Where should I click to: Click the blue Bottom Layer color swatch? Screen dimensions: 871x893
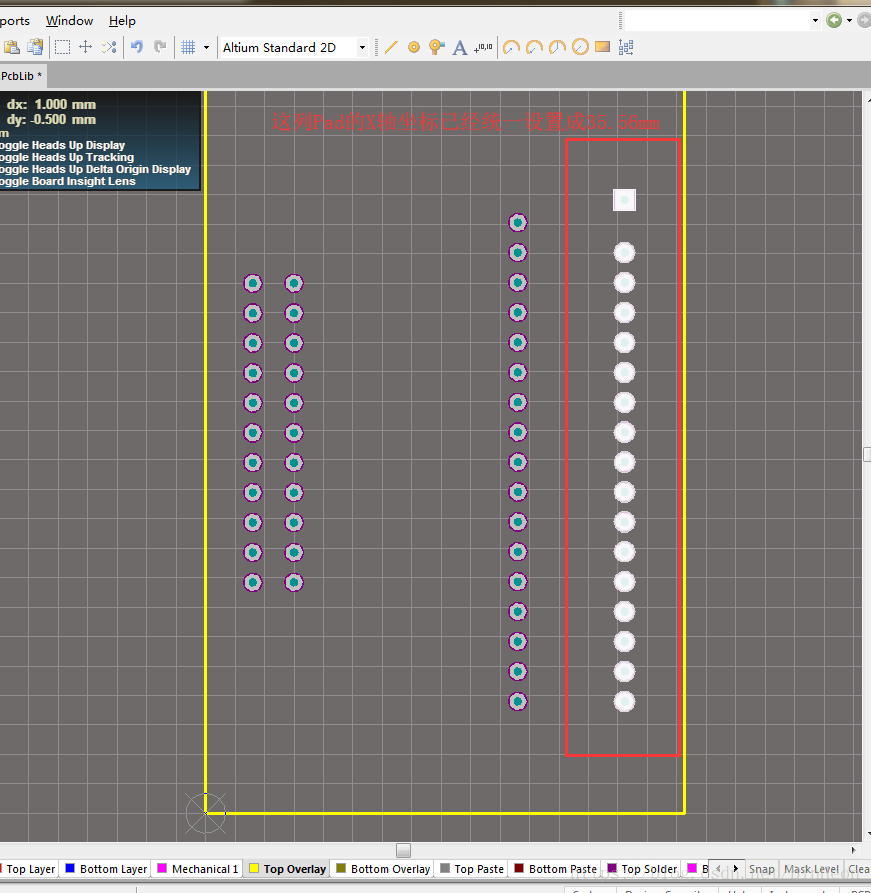tap(70, 868)
